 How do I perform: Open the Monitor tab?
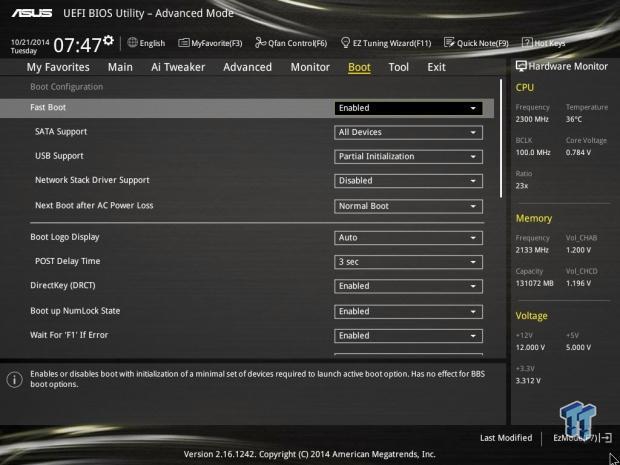click(x=310, y=67)
